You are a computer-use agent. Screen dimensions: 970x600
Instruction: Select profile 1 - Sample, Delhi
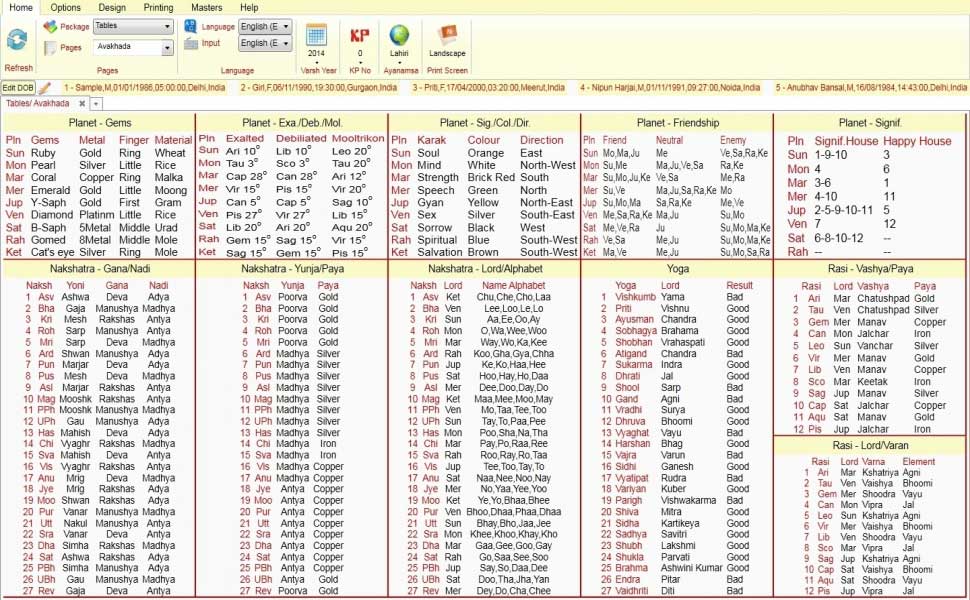pos(144,88)
